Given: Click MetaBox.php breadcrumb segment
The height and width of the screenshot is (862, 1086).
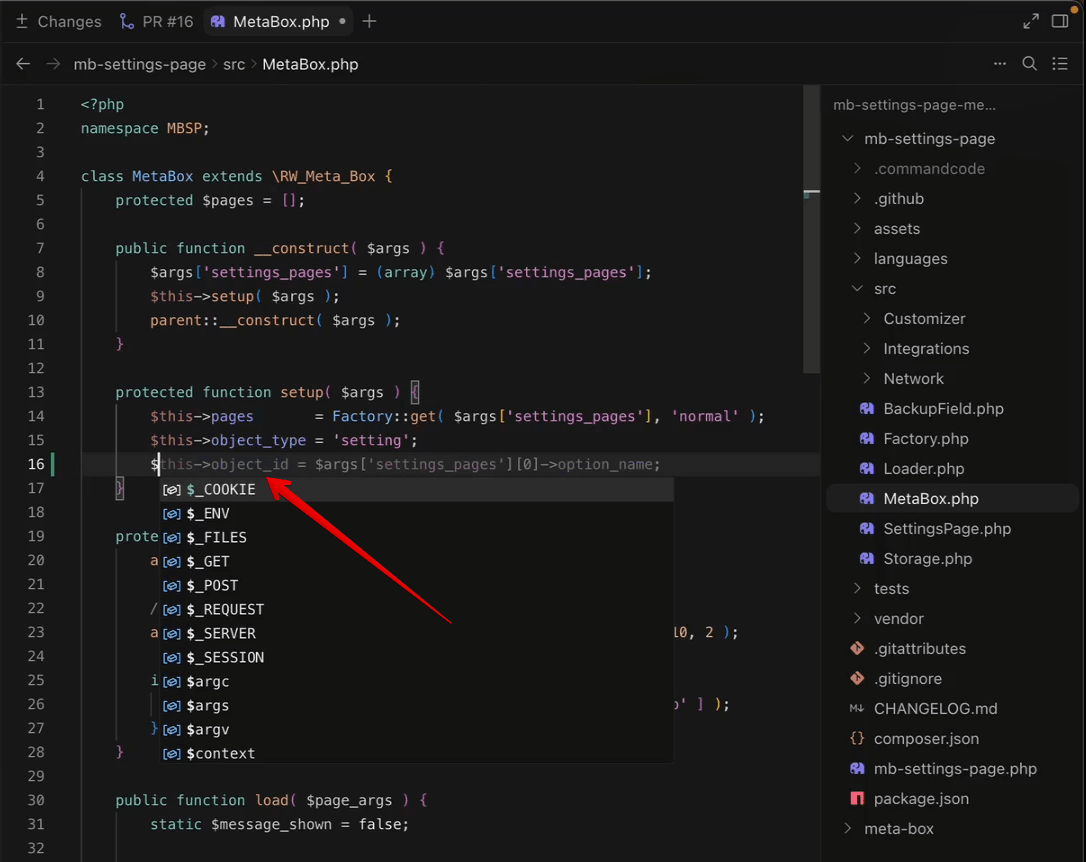Looking at the screenshot, I should (x=310, y=64).
